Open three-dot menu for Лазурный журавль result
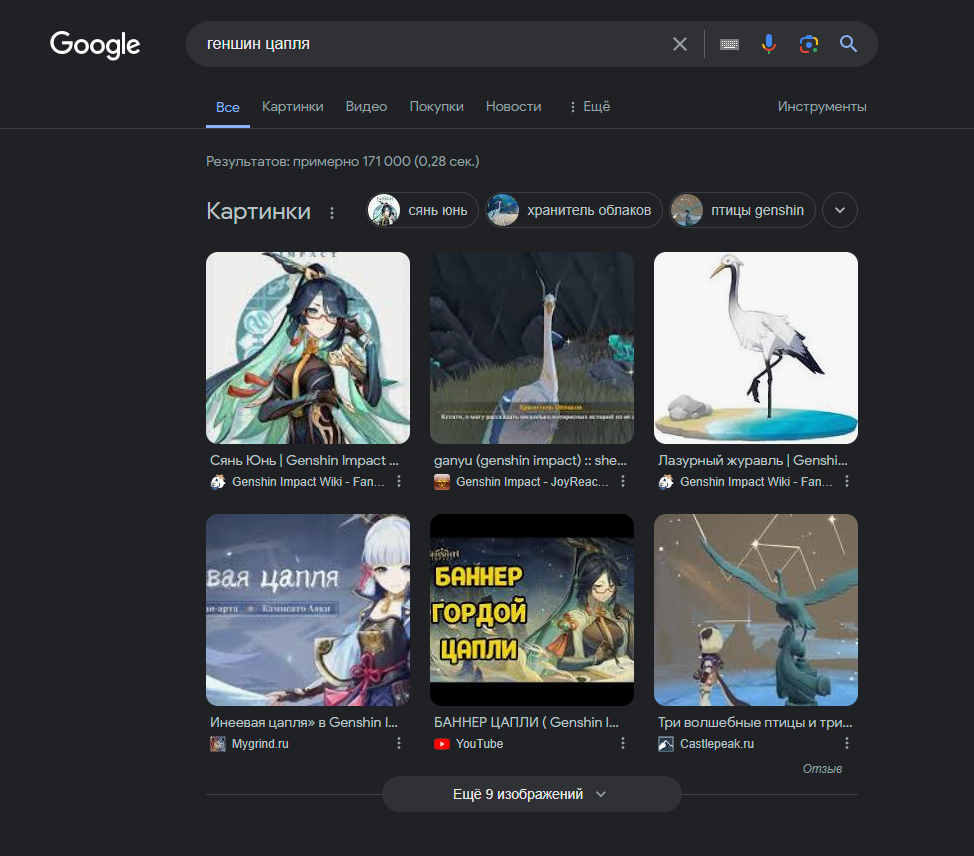This screenshot has width=974, height=856. point(847,481)
